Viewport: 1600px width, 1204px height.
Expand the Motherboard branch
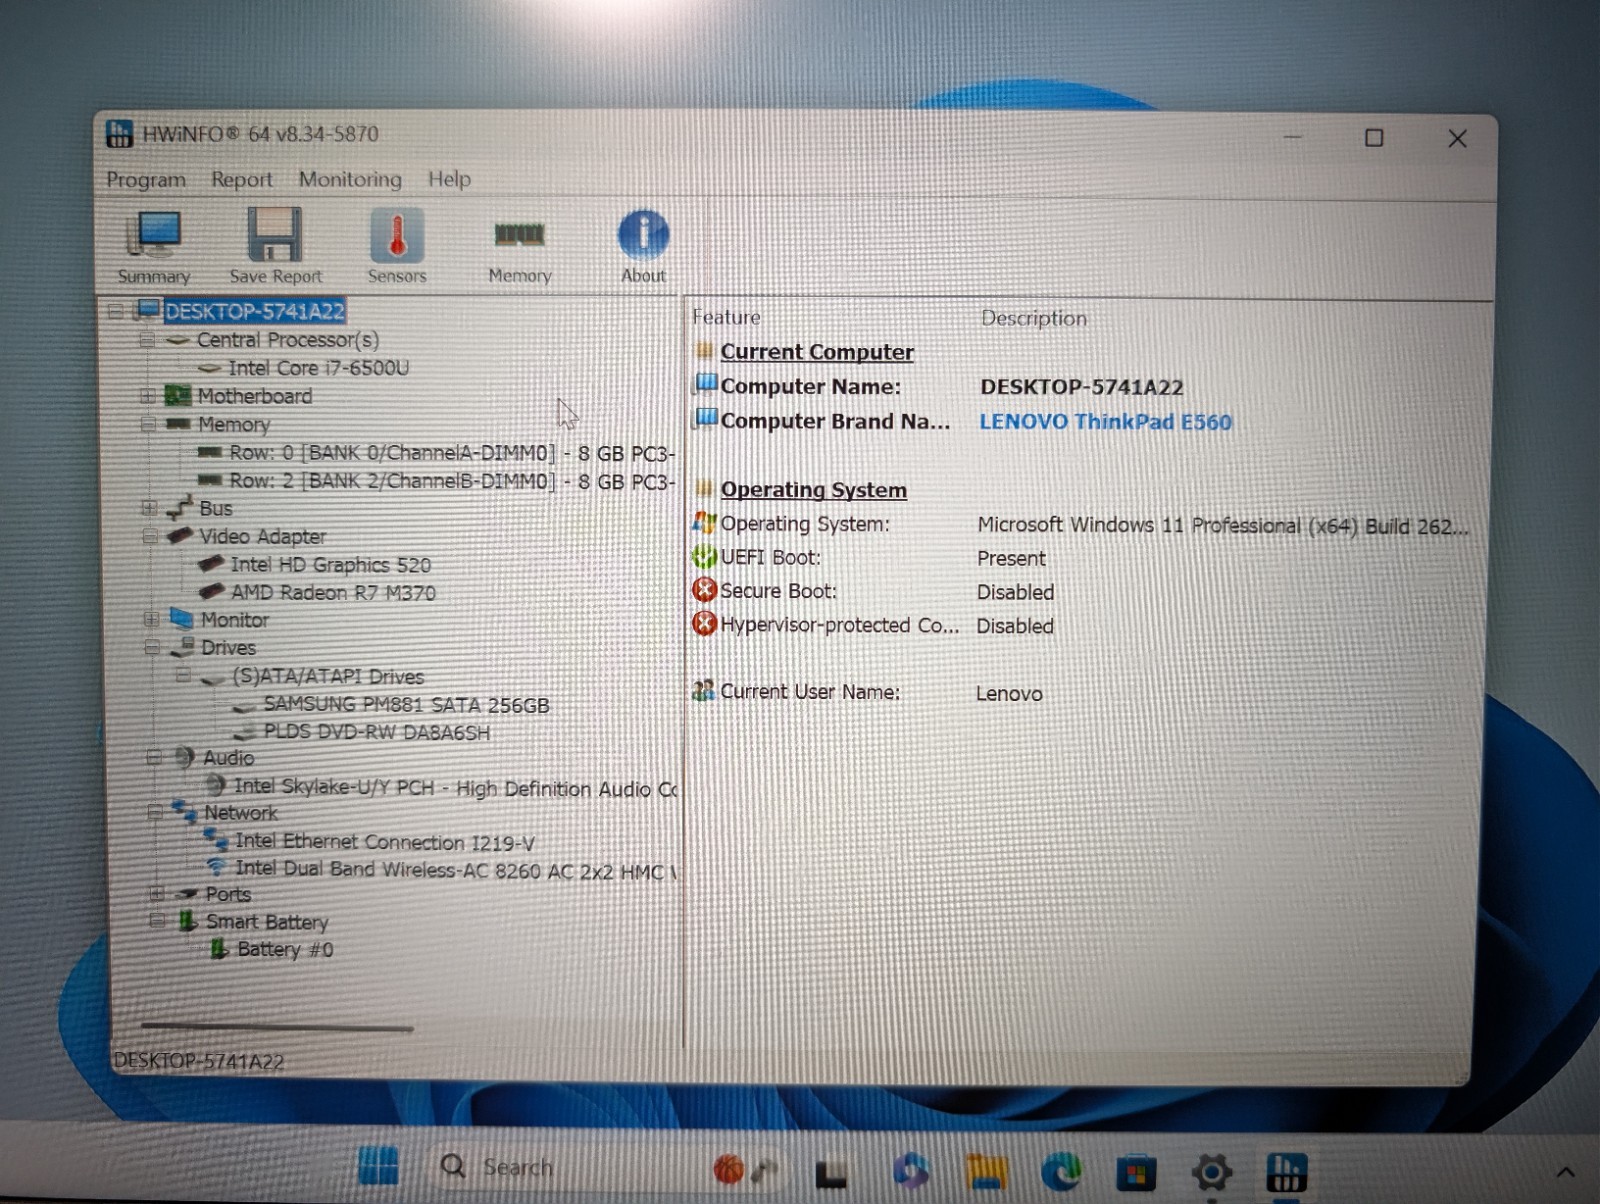pos(148,396)
